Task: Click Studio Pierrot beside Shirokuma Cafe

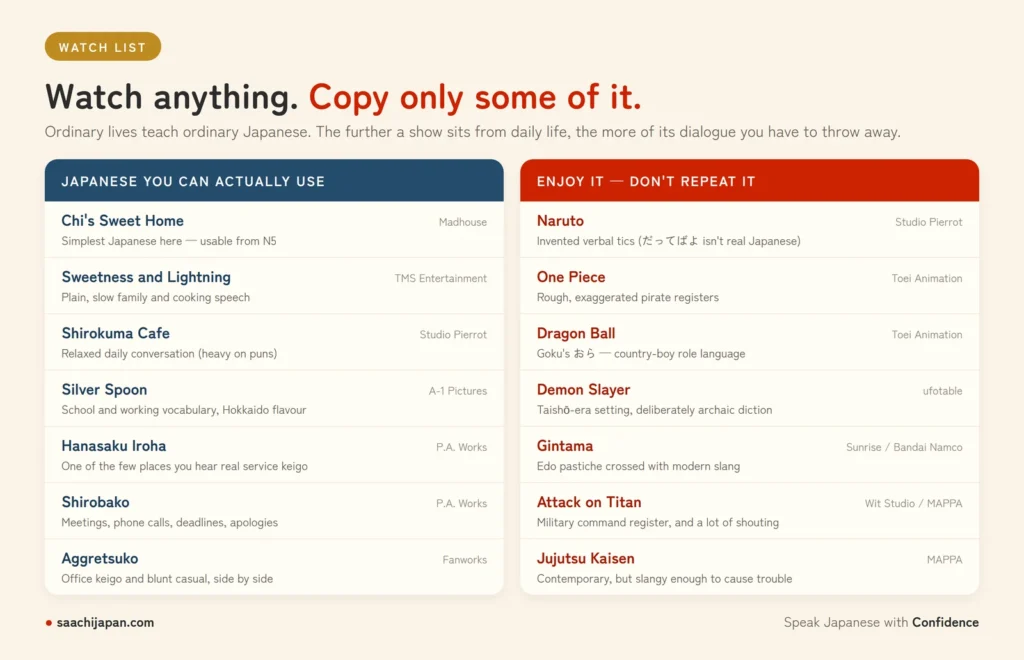Action: 453,334
